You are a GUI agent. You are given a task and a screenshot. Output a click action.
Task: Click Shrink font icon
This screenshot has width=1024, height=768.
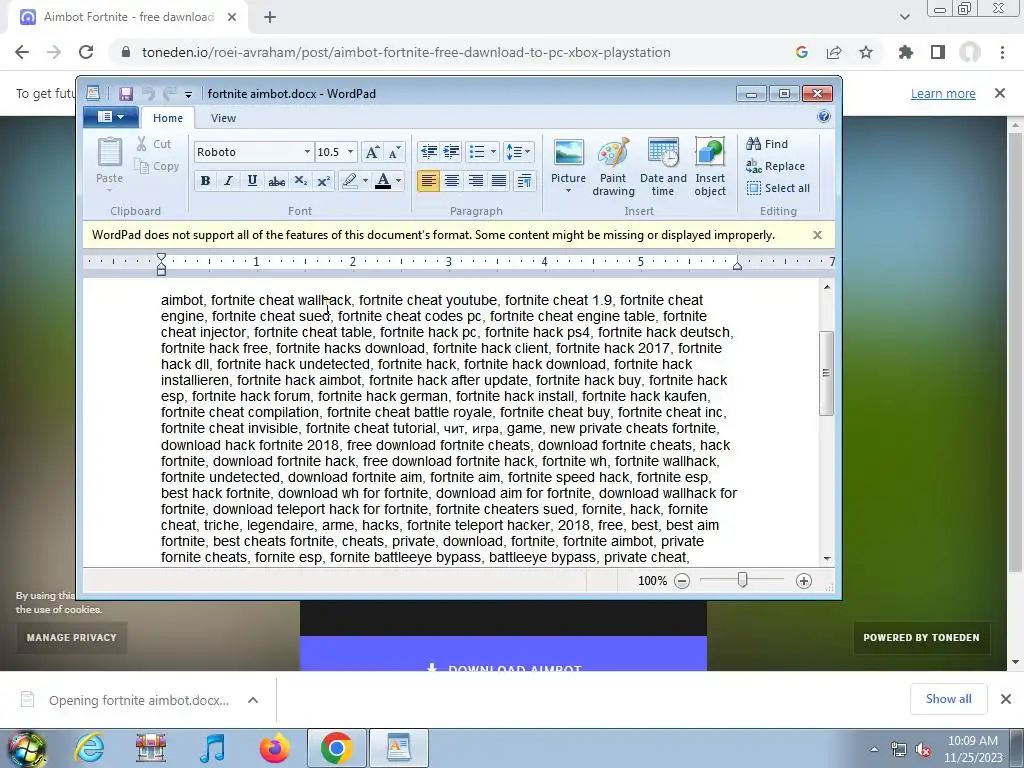point(394,152)
